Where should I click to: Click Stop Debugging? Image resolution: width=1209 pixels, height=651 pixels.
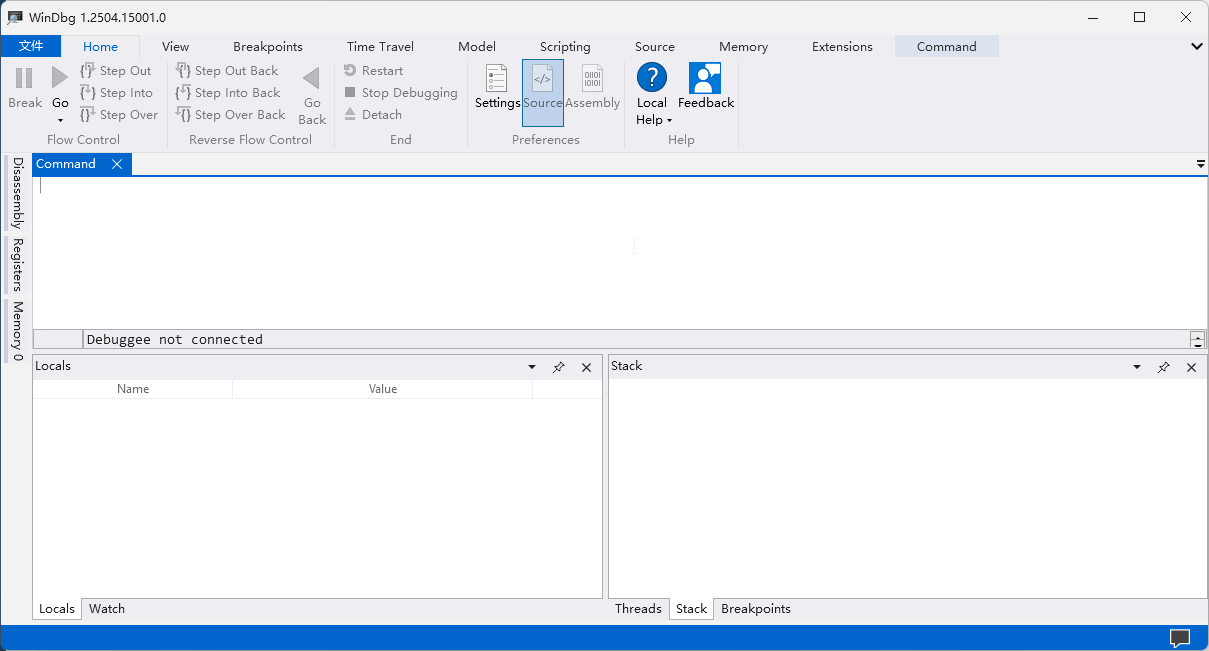click(400, 93)
